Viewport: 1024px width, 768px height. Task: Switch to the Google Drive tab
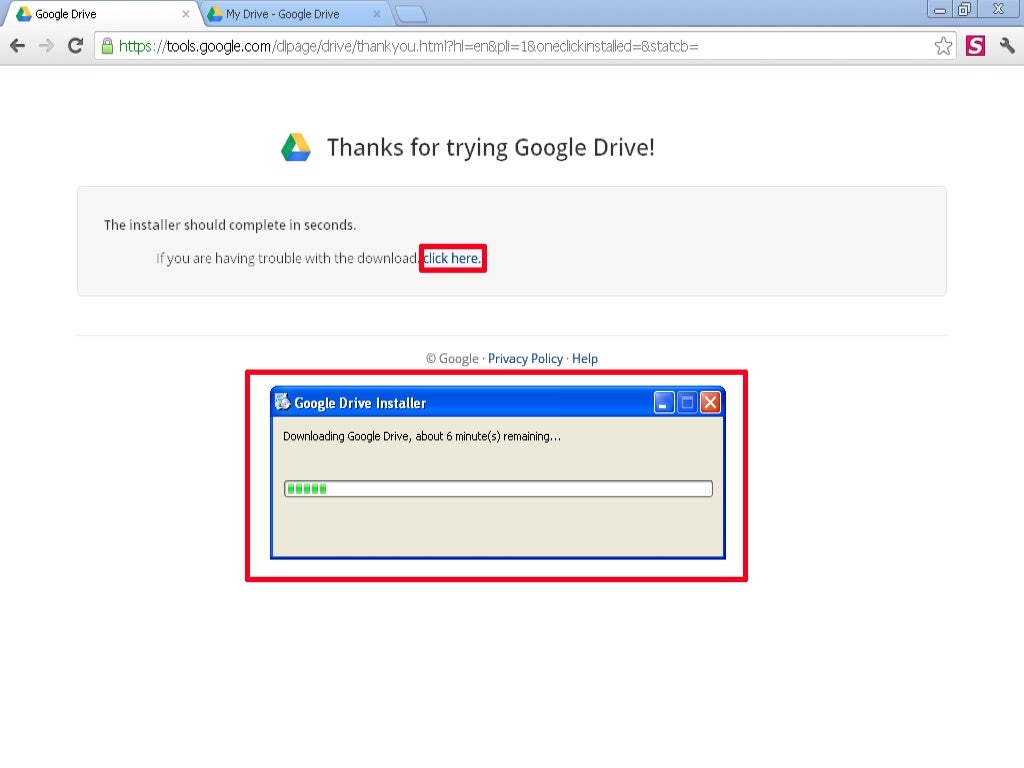[x=99, y=14]
